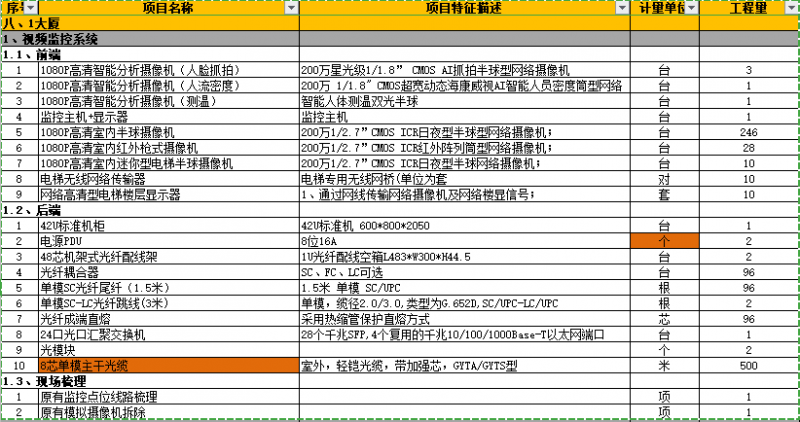The image size is (800, 422).
Task: Open the 项目名称 column filter dropdown
Action: coord(290,8)
